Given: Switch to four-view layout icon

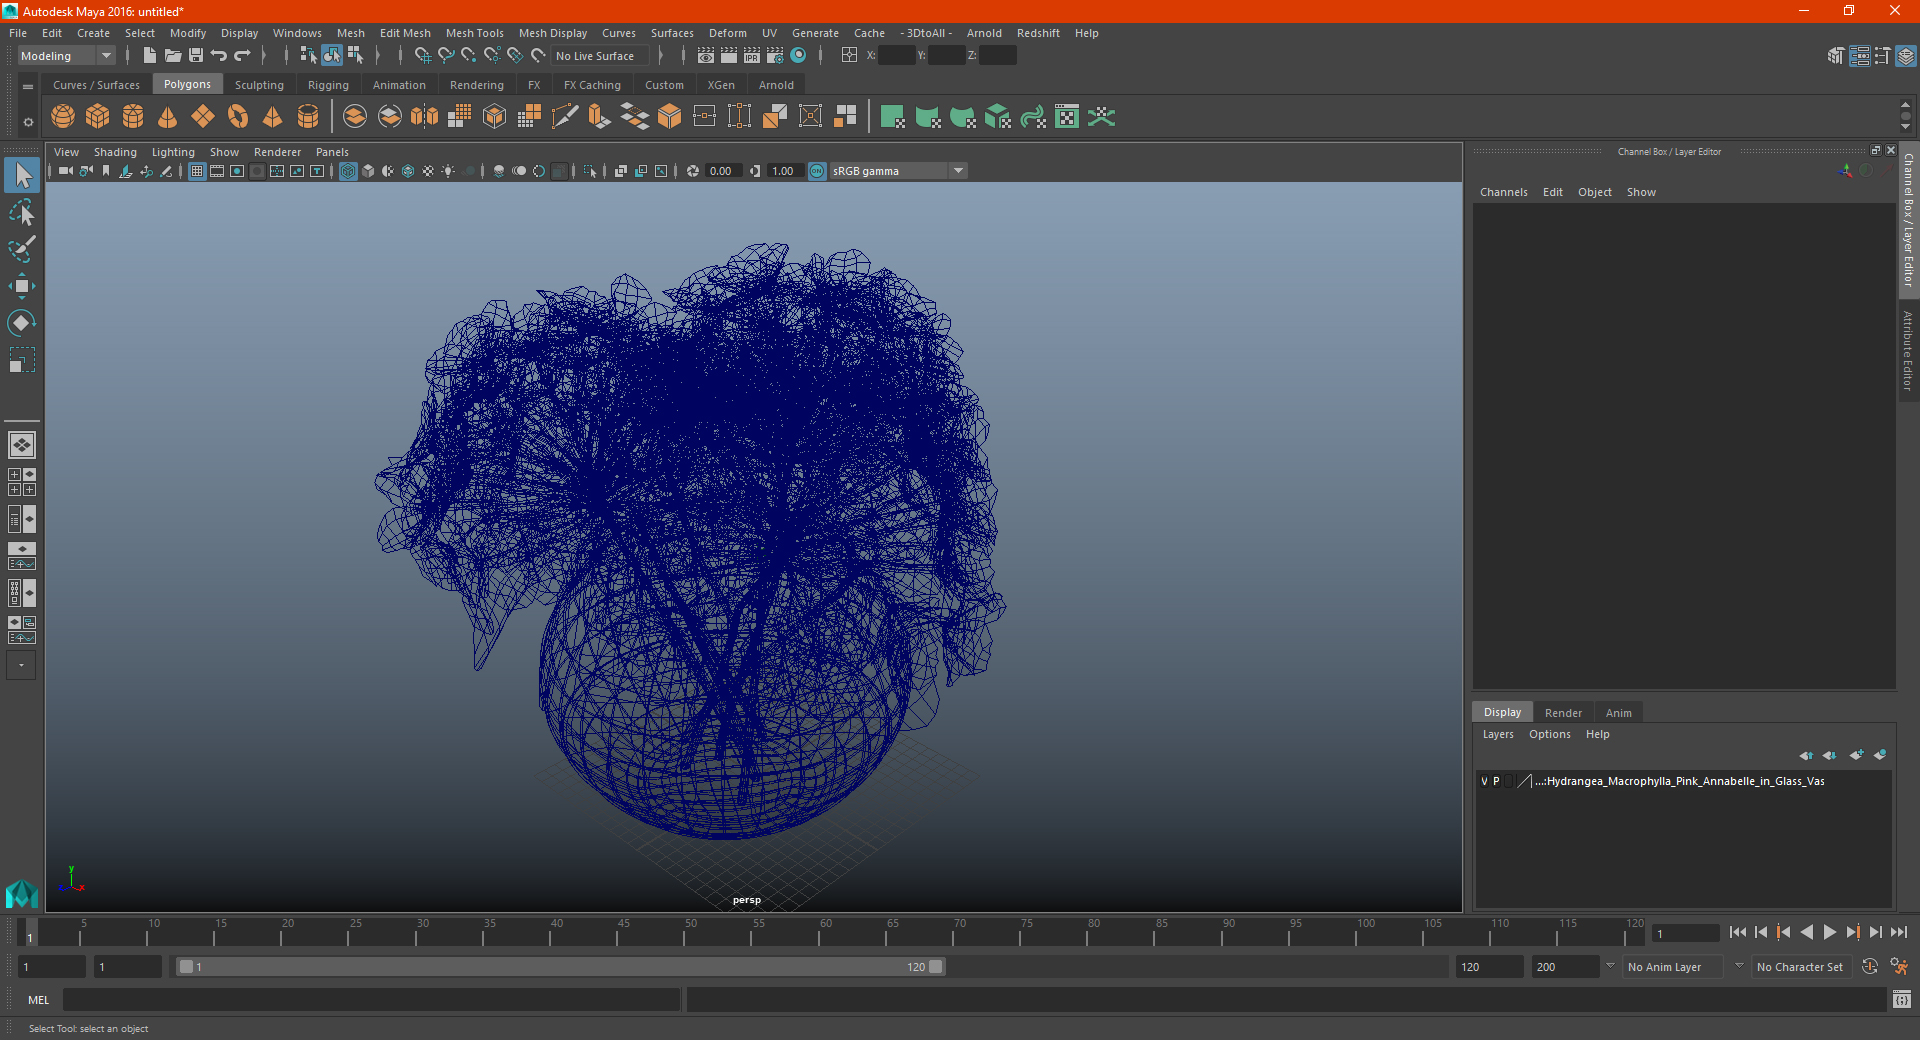Looking at the screenshot, I should pos(21,482).
